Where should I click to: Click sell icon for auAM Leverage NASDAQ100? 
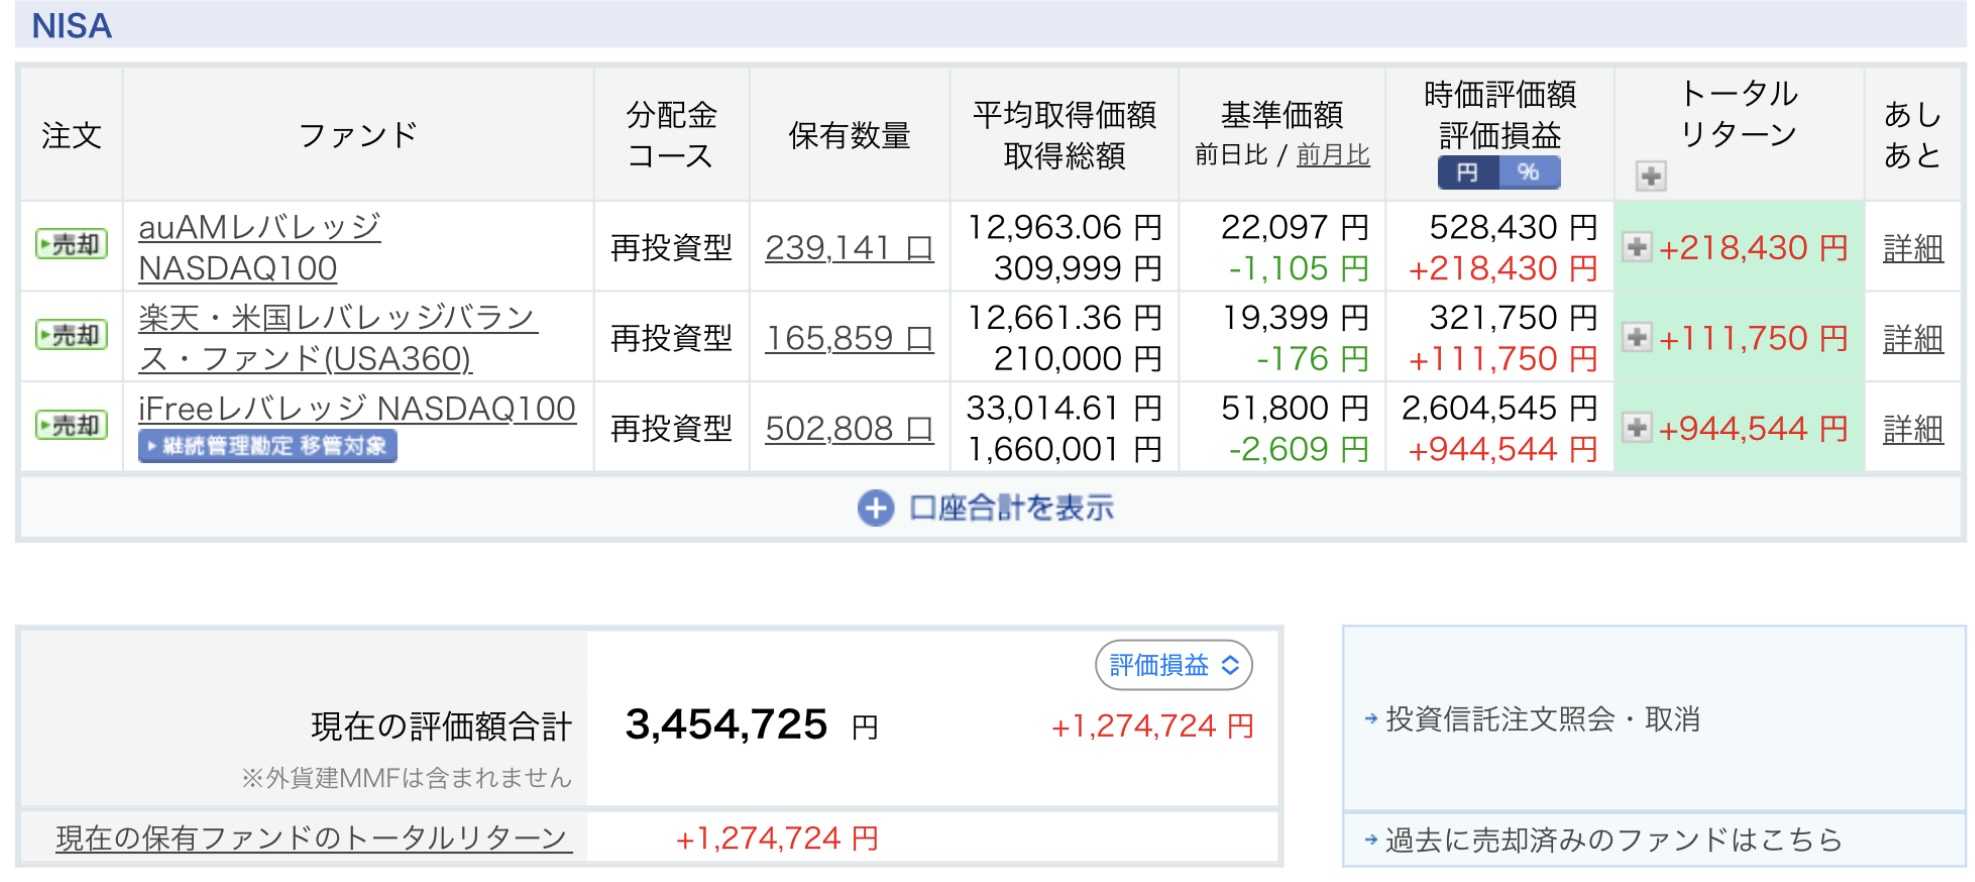(x=71, y=245)
